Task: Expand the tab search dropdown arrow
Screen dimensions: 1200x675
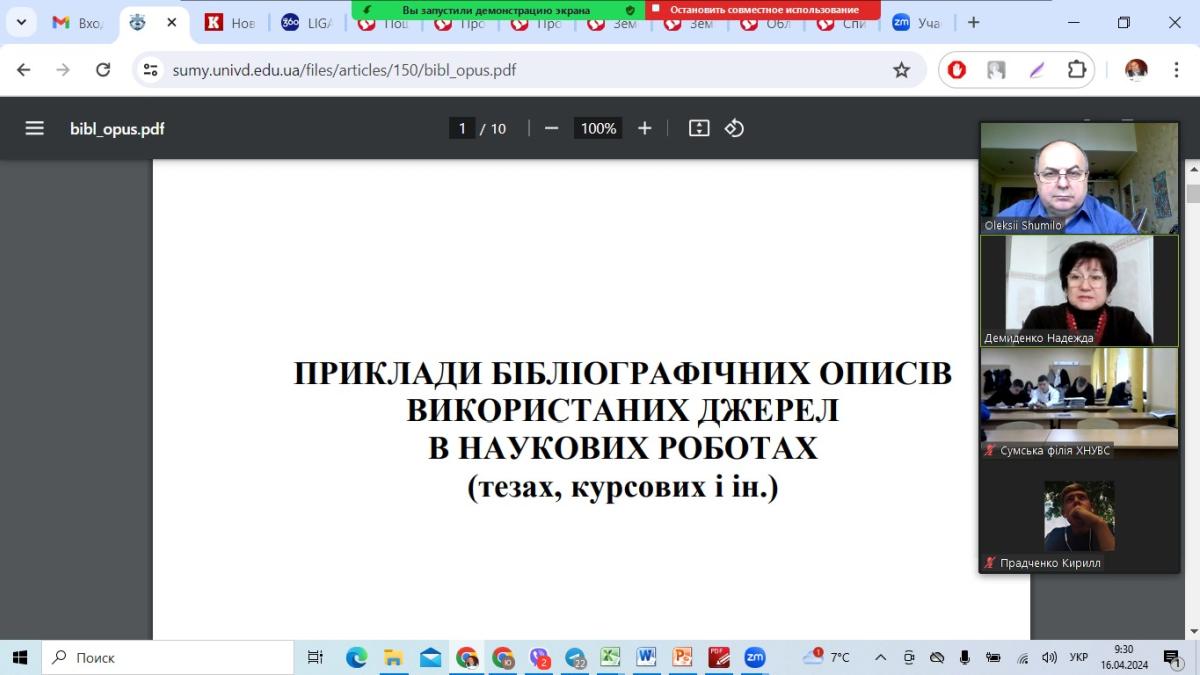Action: pos(20,22)
